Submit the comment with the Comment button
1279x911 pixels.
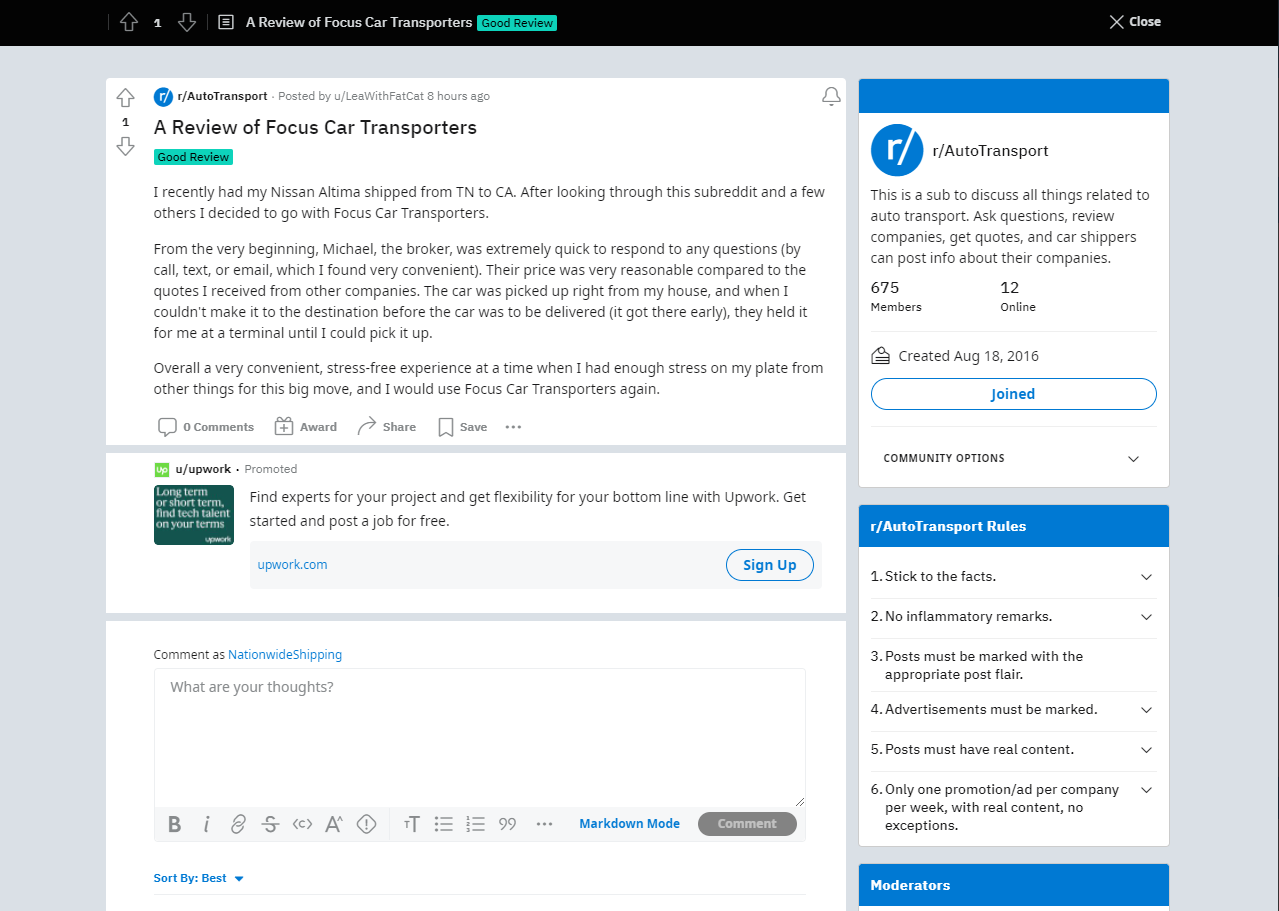pyautogui.click(x=747, y=824)
